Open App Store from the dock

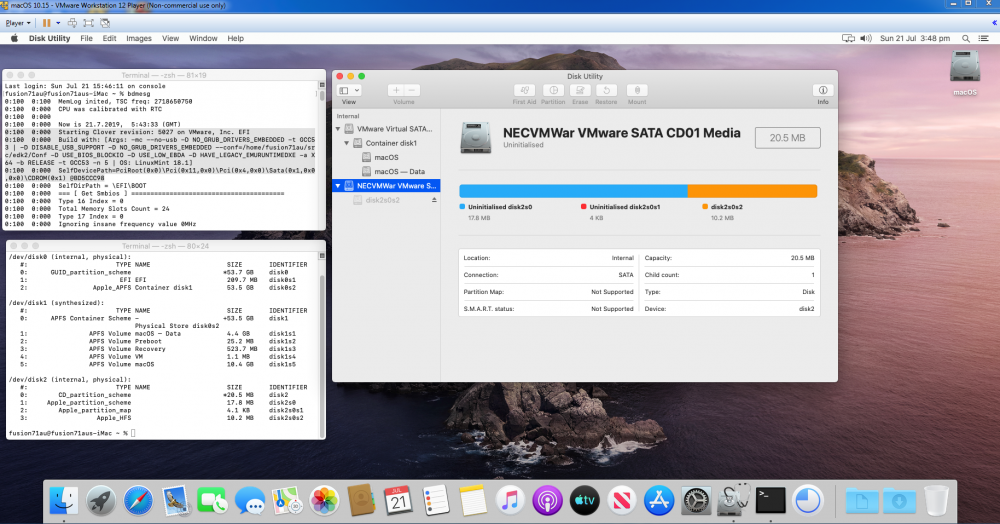click(x=659, y=501)
